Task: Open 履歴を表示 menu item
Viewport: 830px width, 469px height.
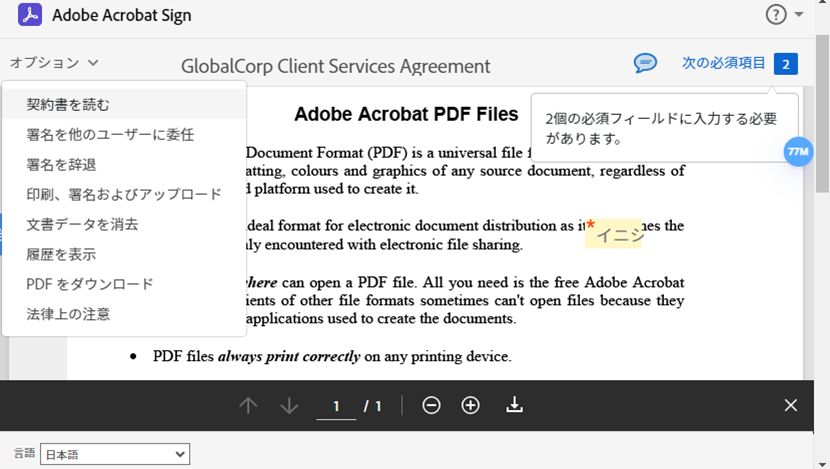Action: tap(124, 254)
